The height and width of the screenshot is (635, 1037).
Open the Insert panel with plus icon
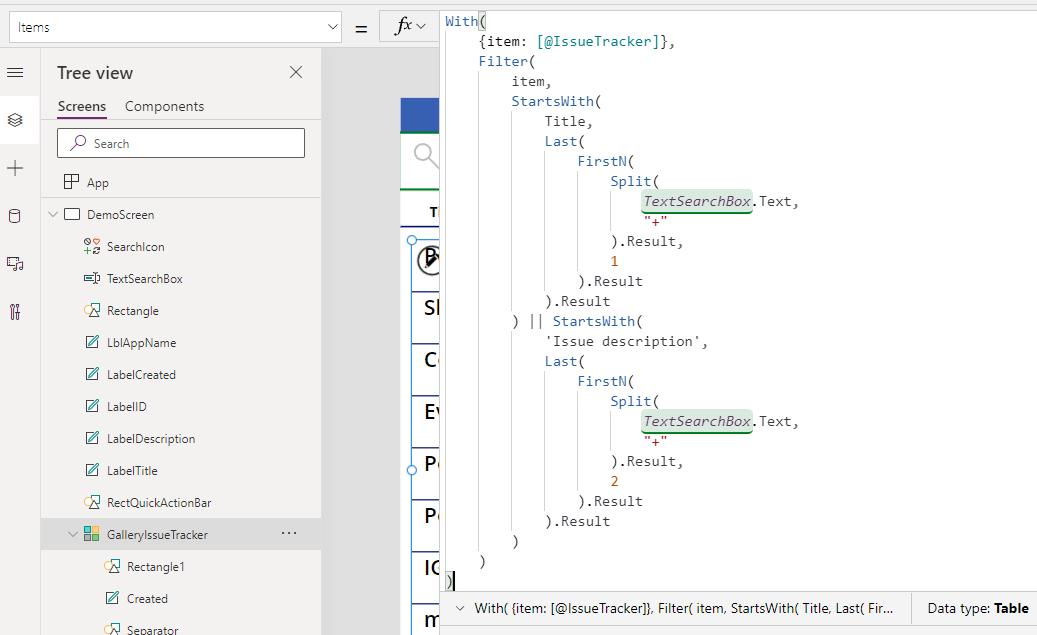[x=15, y=168]
